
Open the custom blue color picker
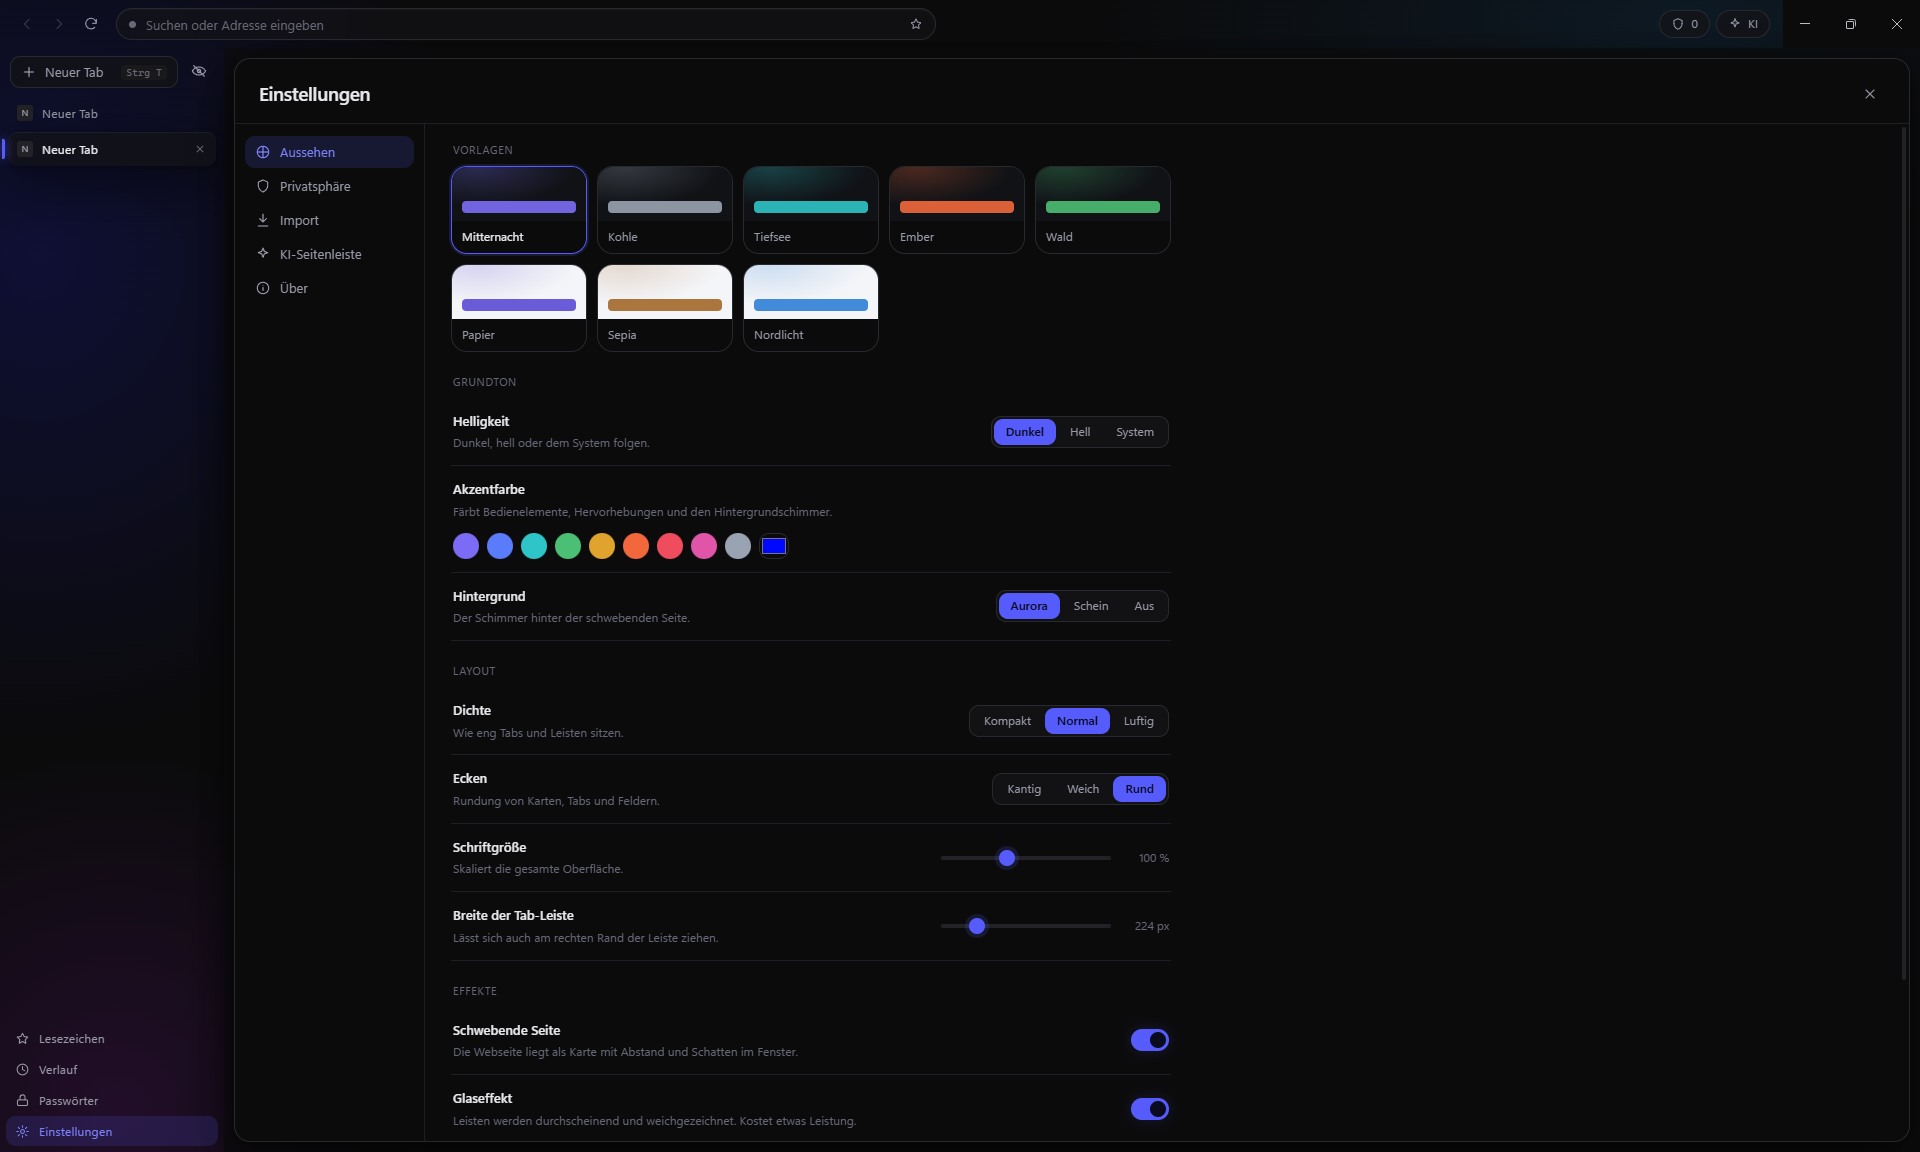click(774, 546)
